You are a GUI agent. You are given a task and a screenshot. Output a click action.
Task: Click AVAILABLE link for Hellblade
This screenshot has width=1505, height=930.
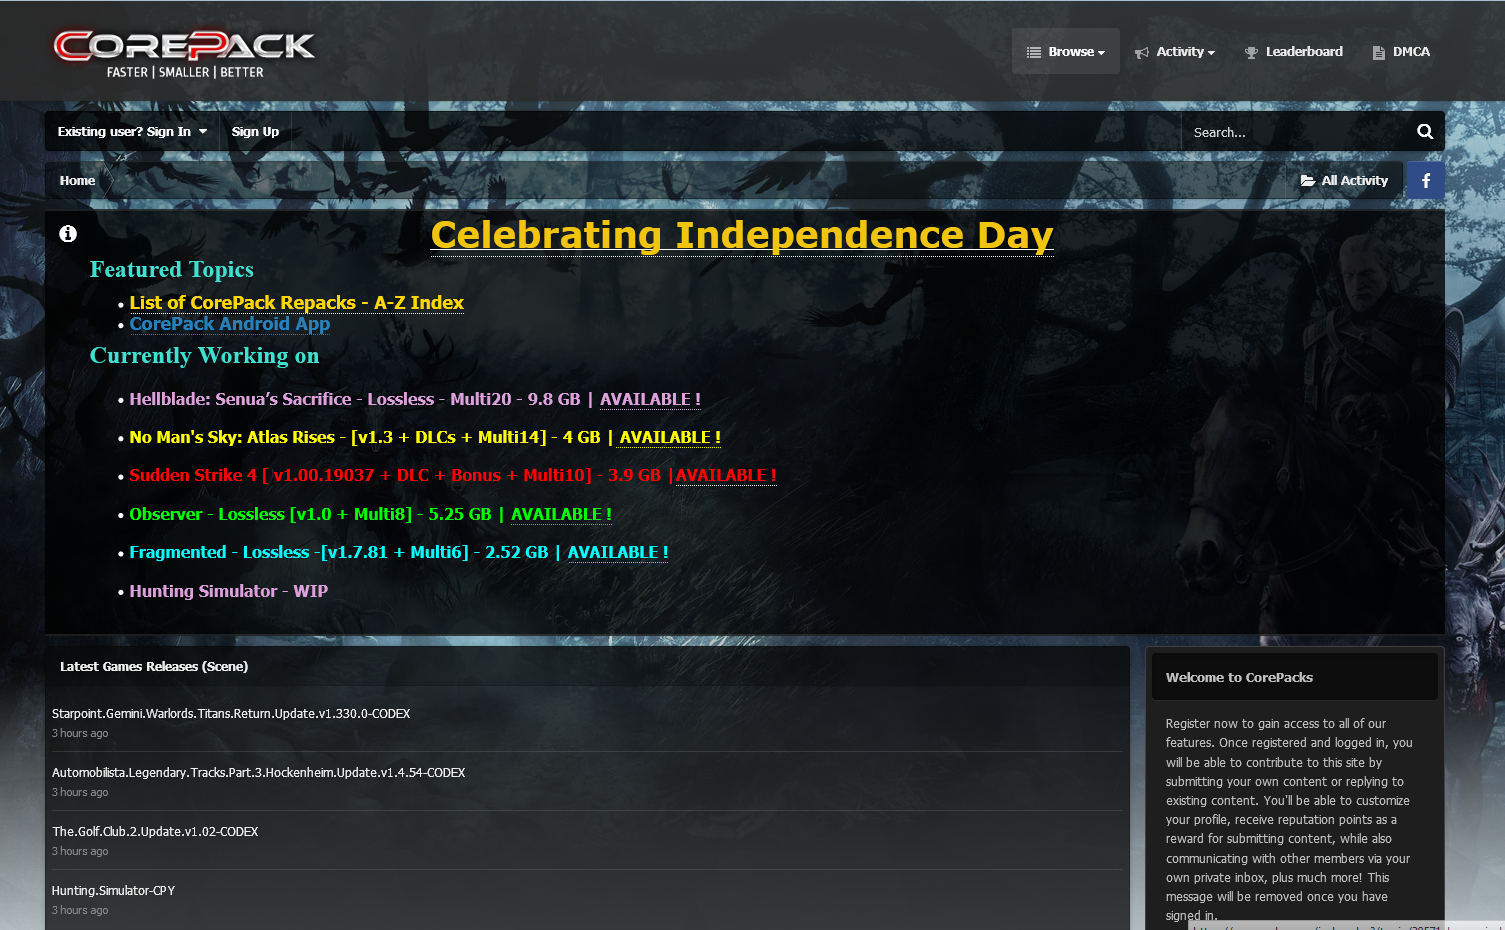tap(650, 399)
